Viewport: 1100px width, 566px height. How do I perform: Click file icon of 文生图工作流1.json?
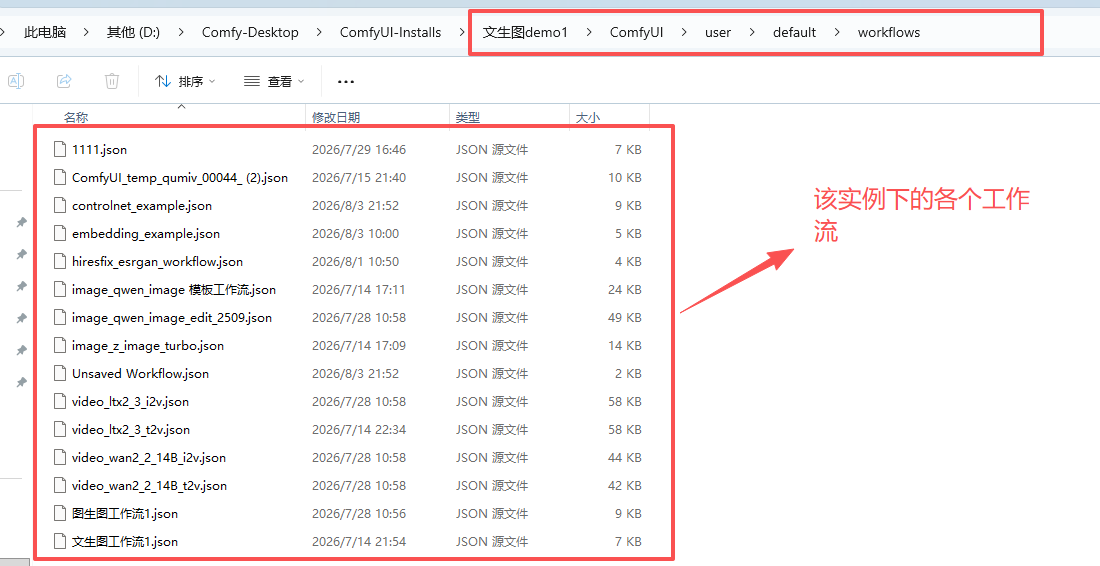pos(60,542)
